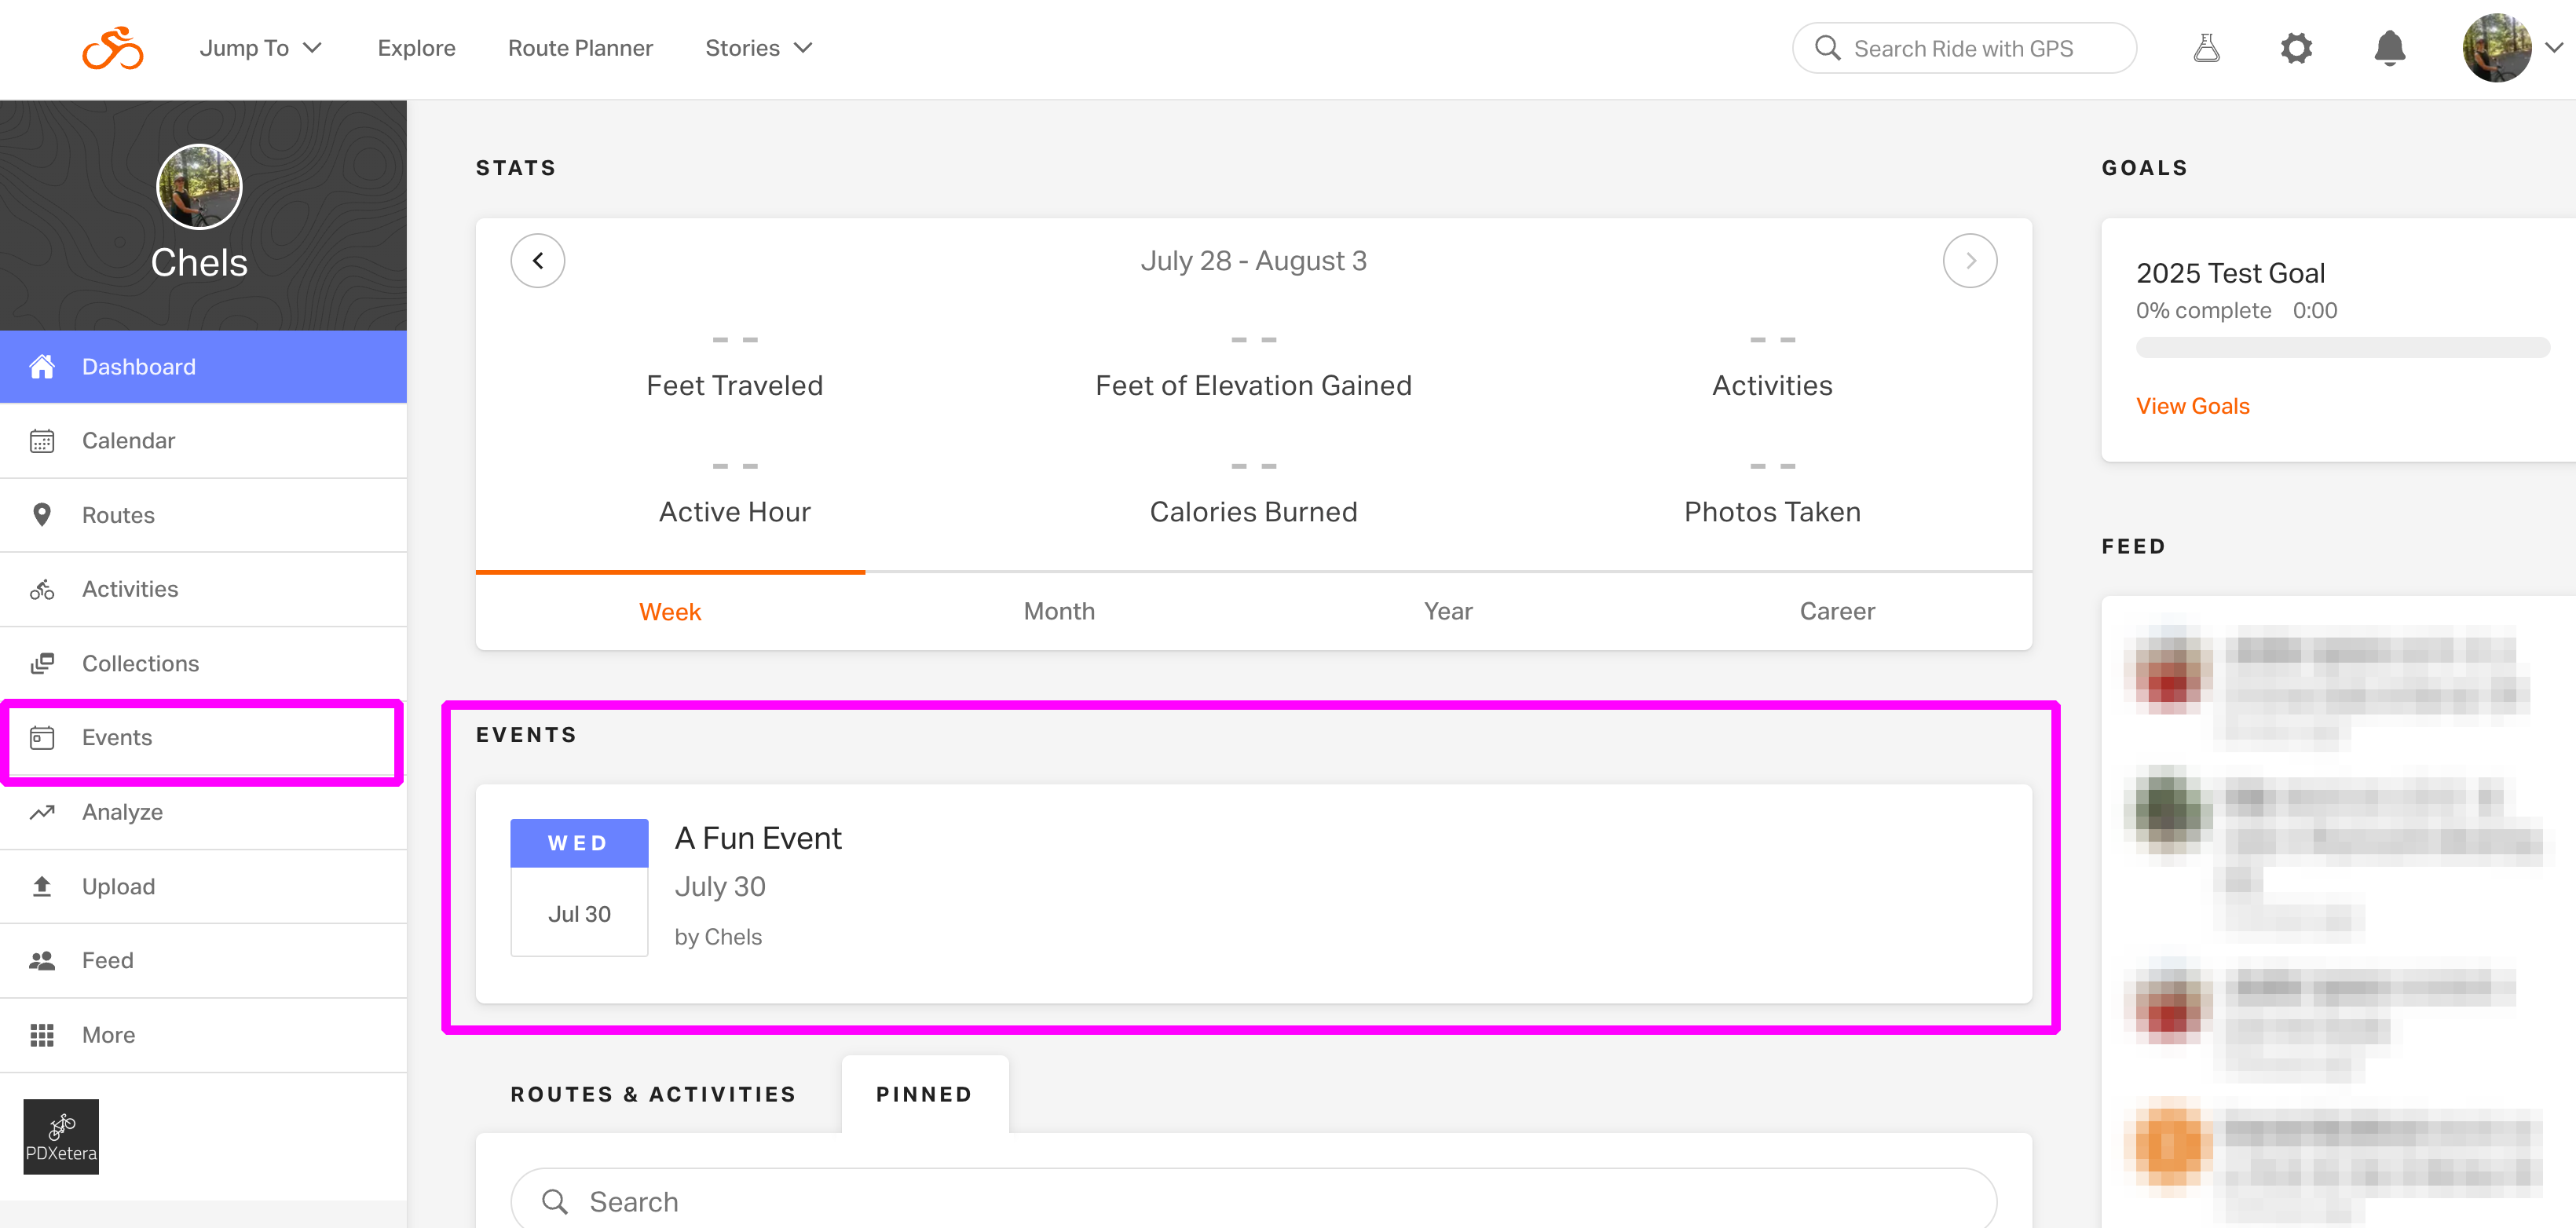Switch to Routes & Activities tab
Viewport: 2576px width, 1228px height.
[x=652, y=1094]
